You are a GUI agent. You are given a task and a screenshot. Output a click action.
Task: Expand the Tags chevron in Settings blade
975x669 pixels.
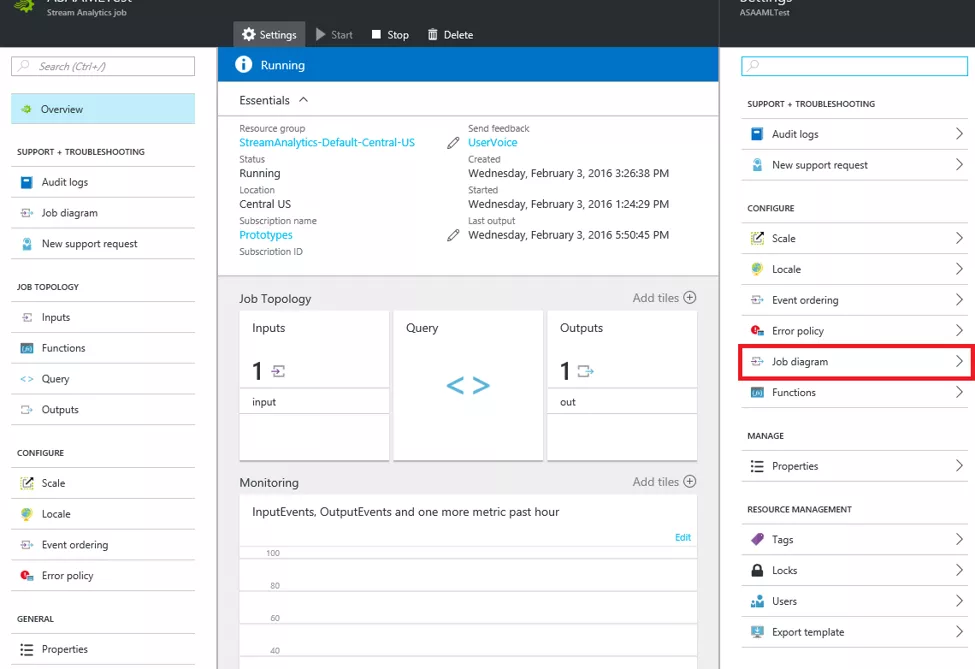pos(959,539)
